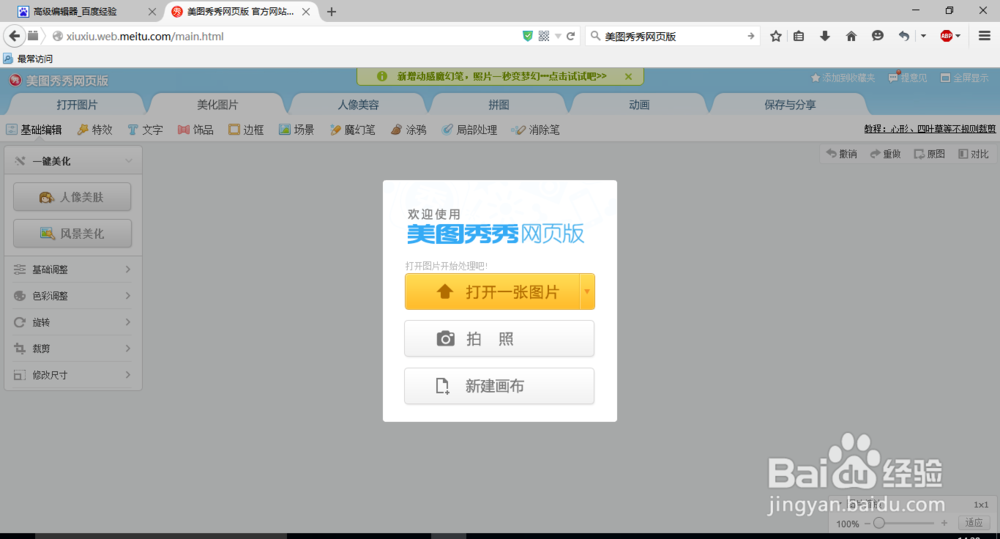Open the 场景 scene tool
This screenshot has width=1000, height=539.
click(297, 129)
